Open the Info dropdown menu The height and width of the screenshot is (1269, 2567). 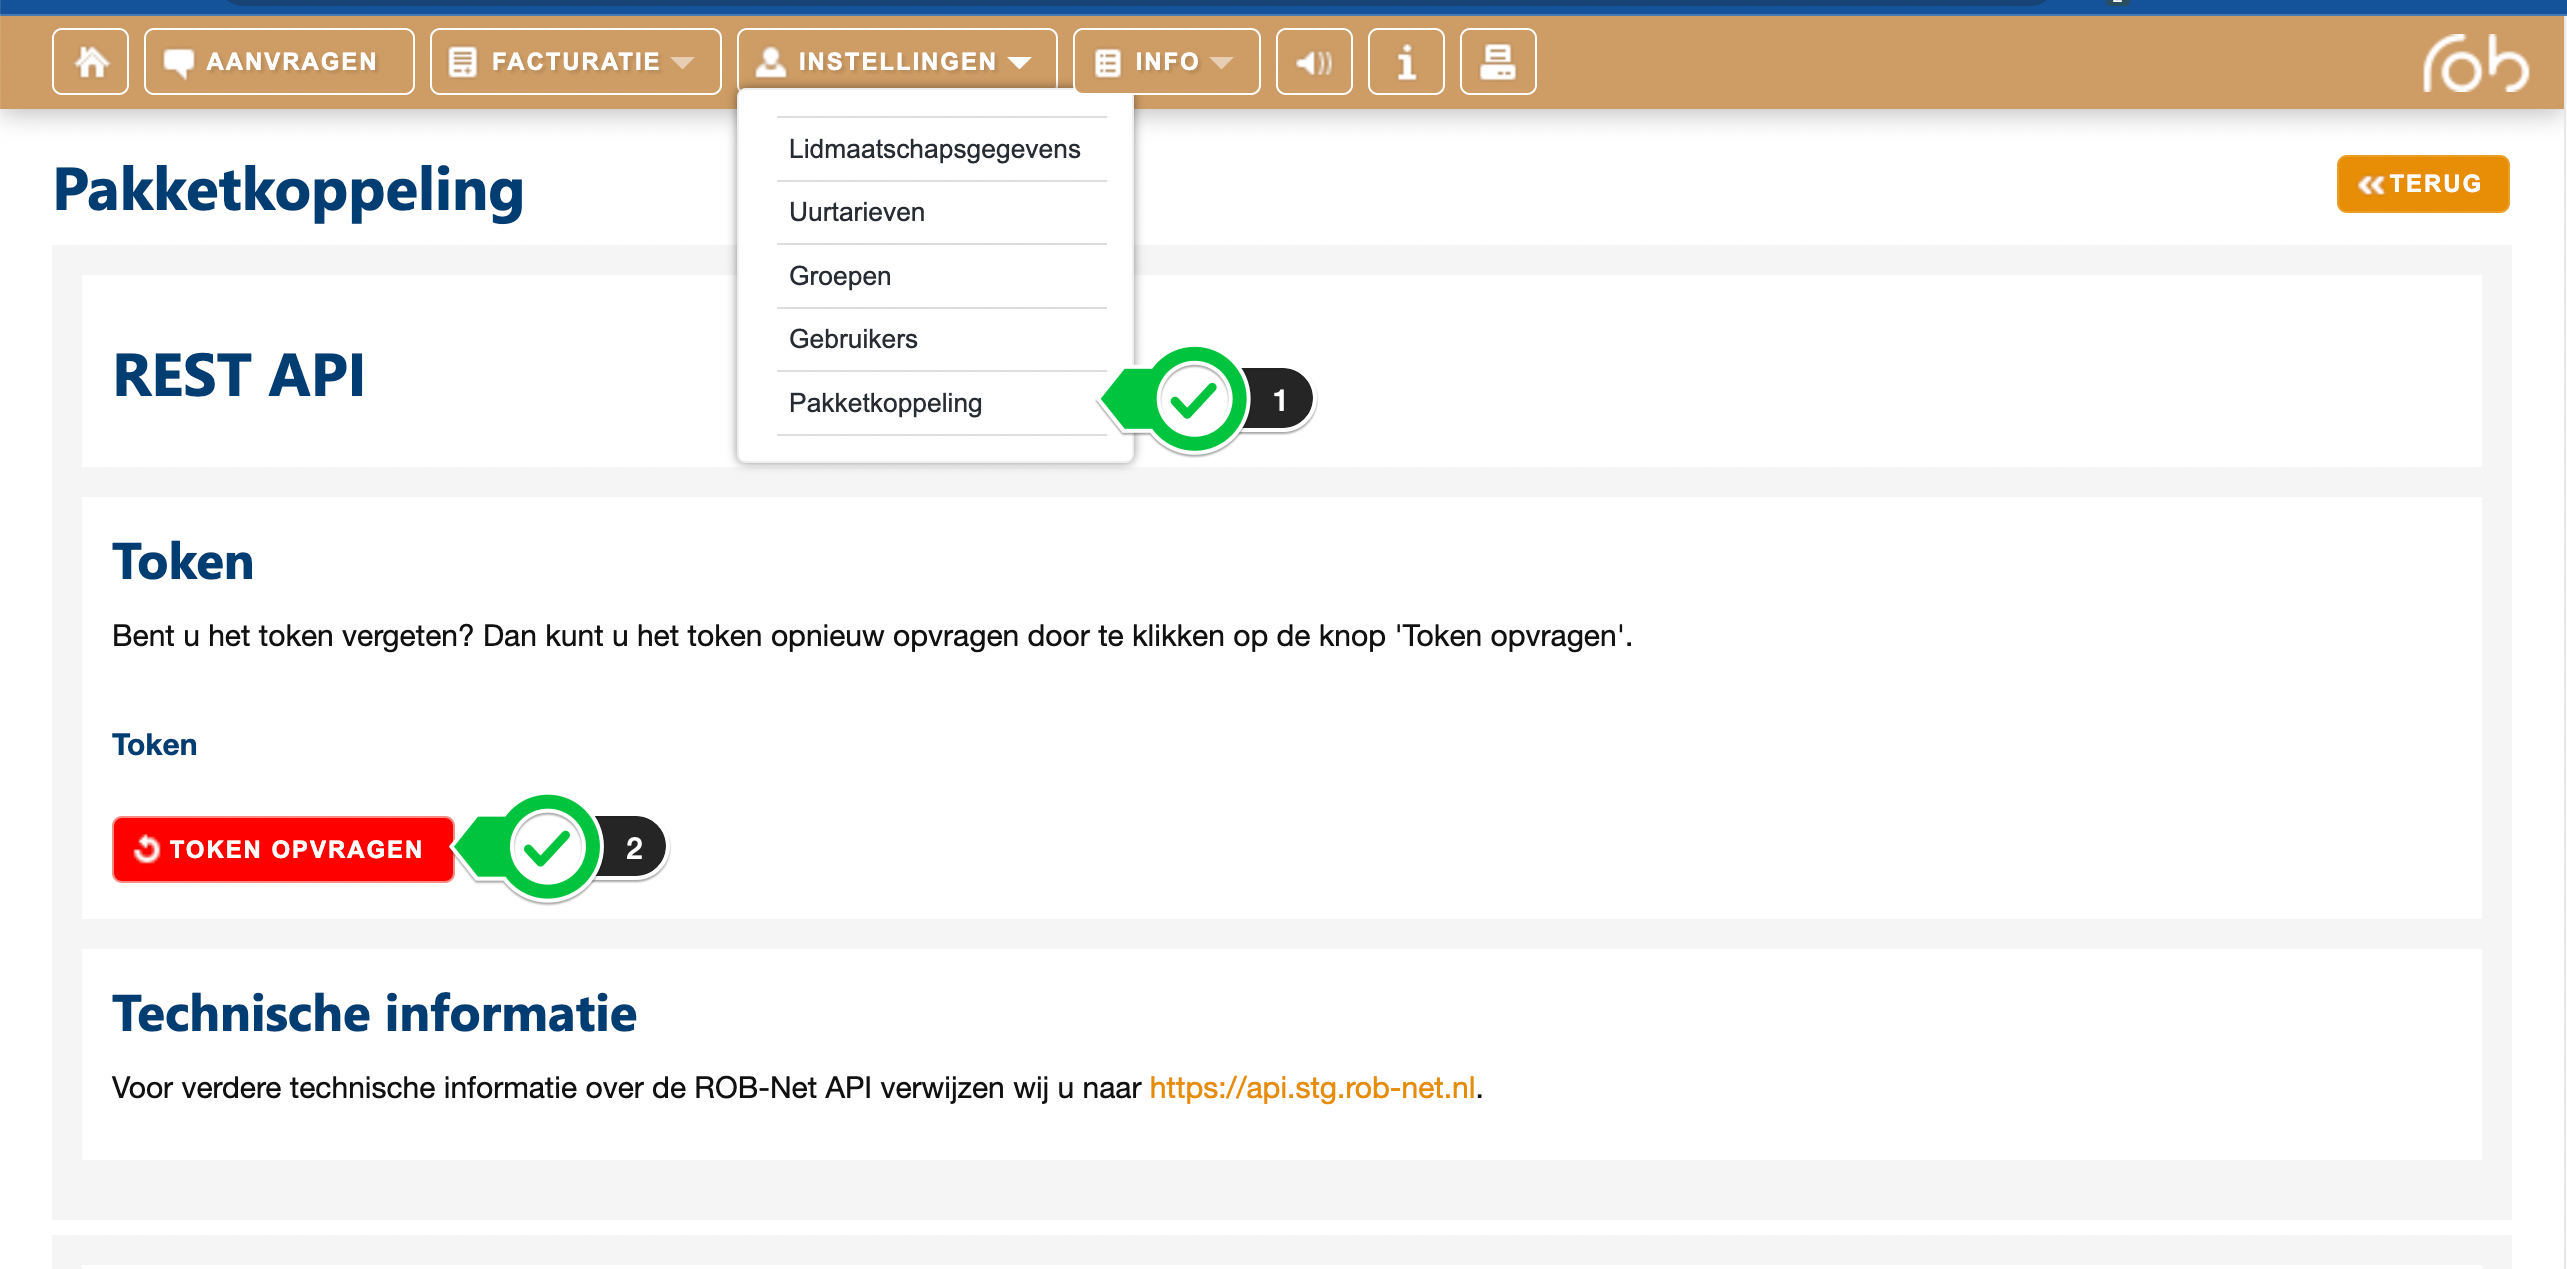(x=1166, y=62)
